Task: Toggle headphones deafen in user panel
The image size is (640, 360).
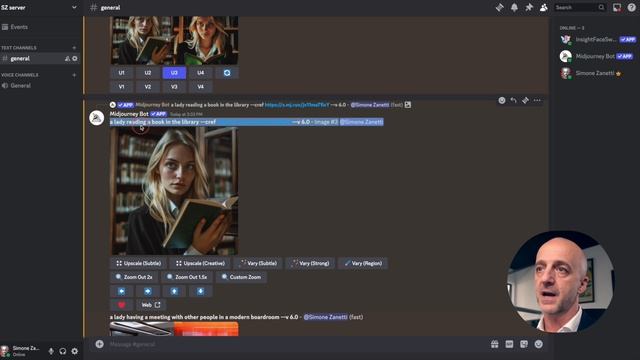Action: click(62, 351)
